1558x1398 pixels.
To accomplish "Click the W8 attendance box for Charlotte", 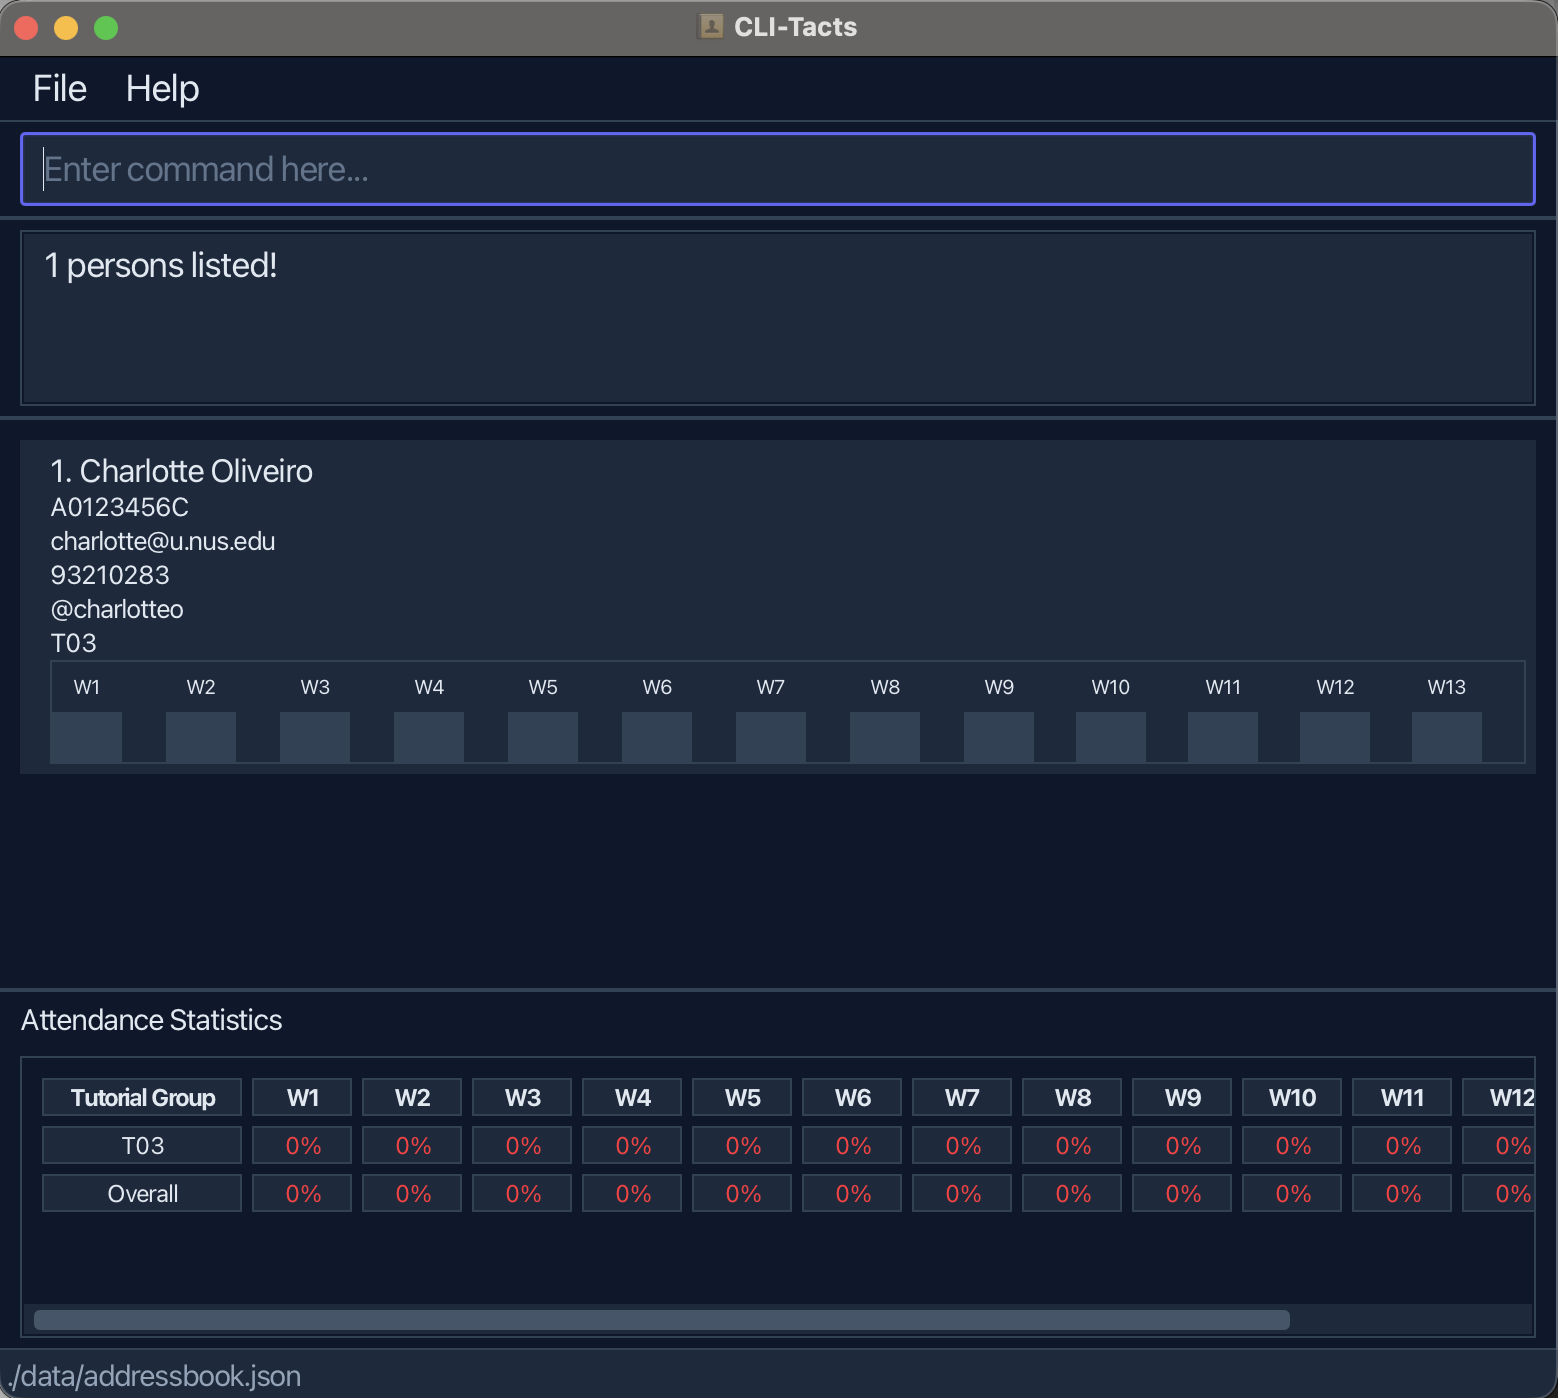I will point(884,737).
